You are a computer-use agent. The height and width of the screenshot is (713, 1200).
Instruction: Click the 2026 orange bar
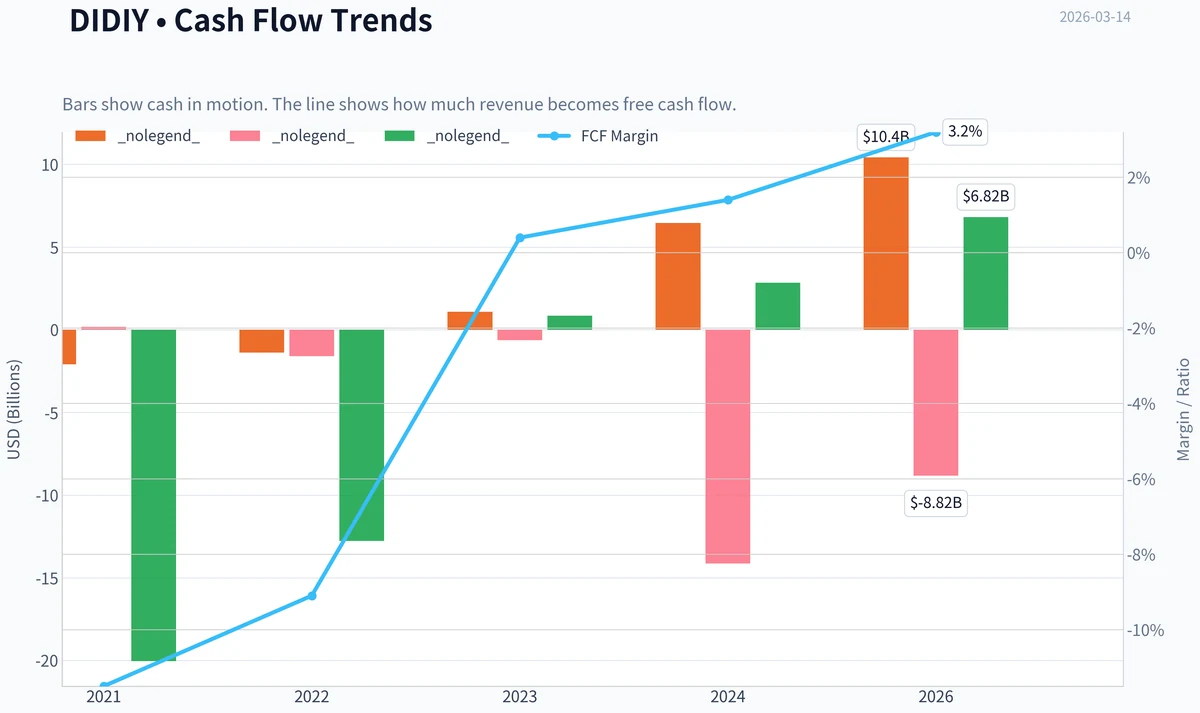pos(886,243)
